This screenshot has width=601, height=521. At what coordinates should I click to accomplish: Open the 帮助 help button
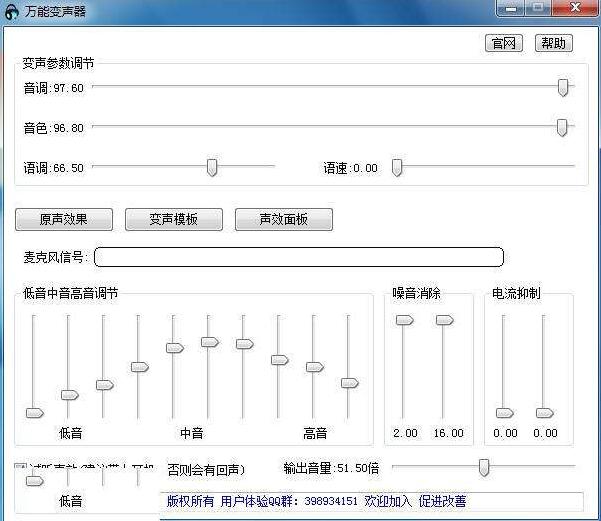[x=553, y=43]
